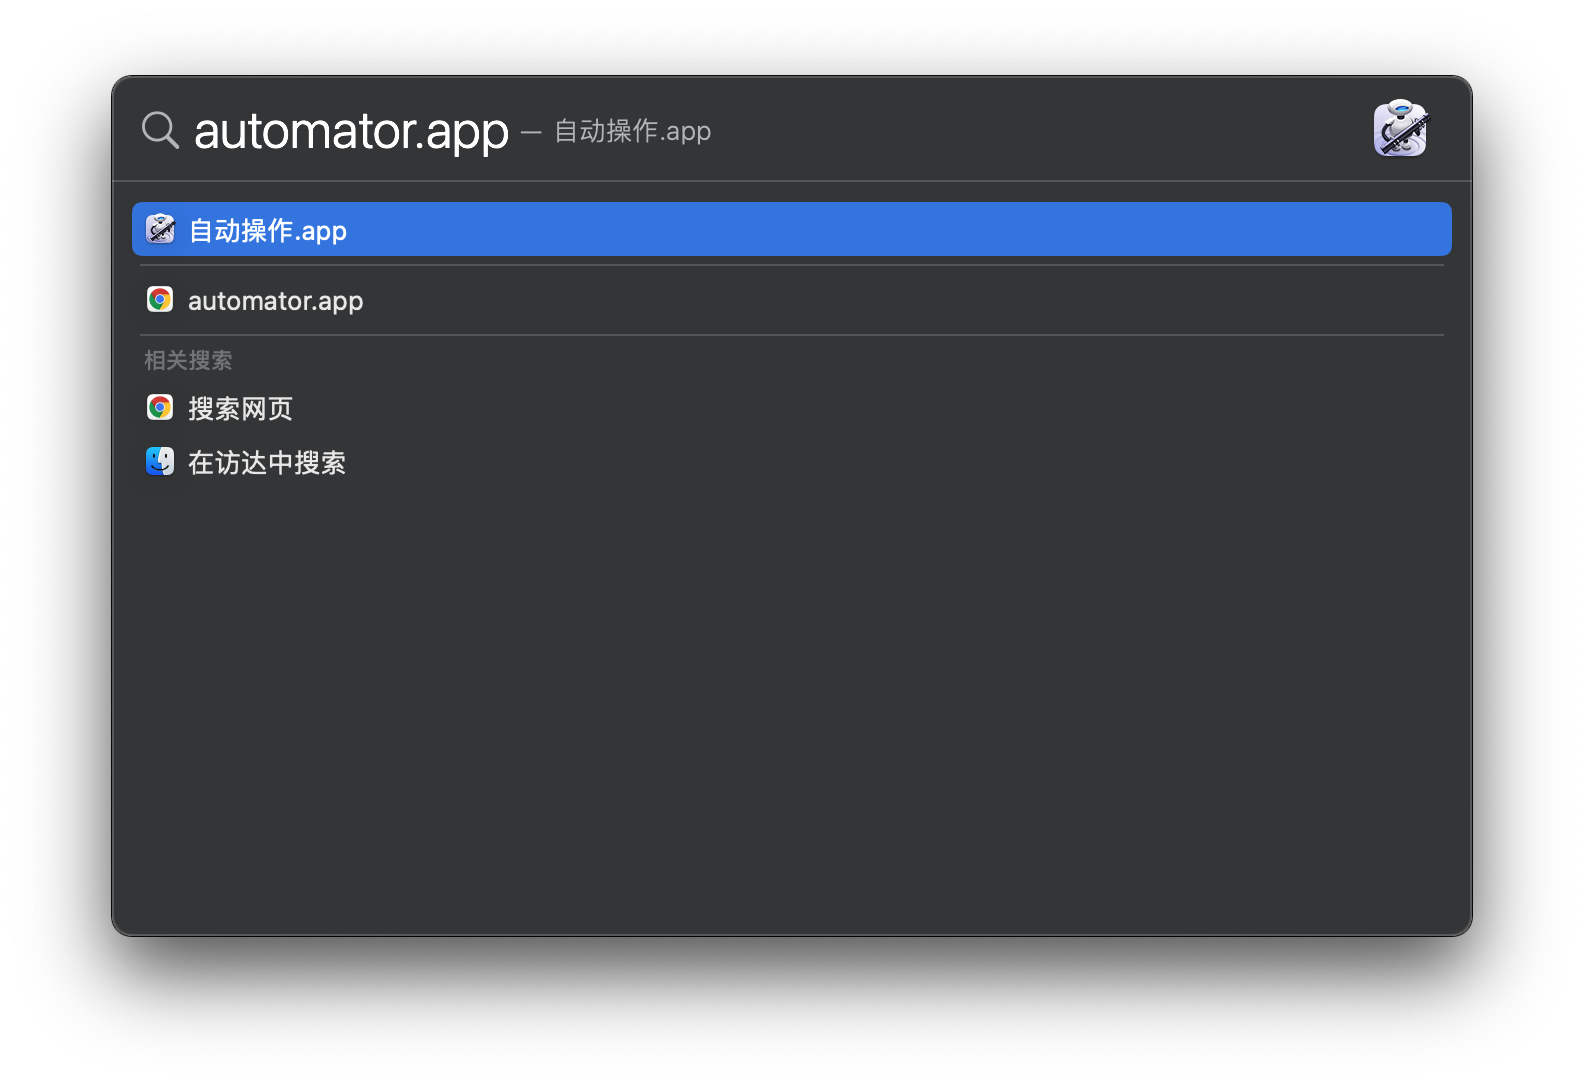The width and height of the screenshot is (1584, 1084).
Task: Click the small Automator icon in top result
Action: [160, 230]
